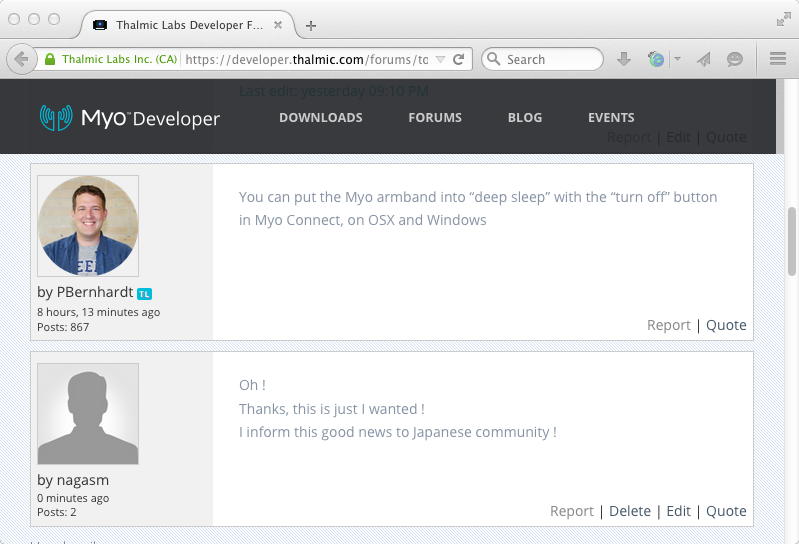Open the EVENTS nav item

(611, 118)
